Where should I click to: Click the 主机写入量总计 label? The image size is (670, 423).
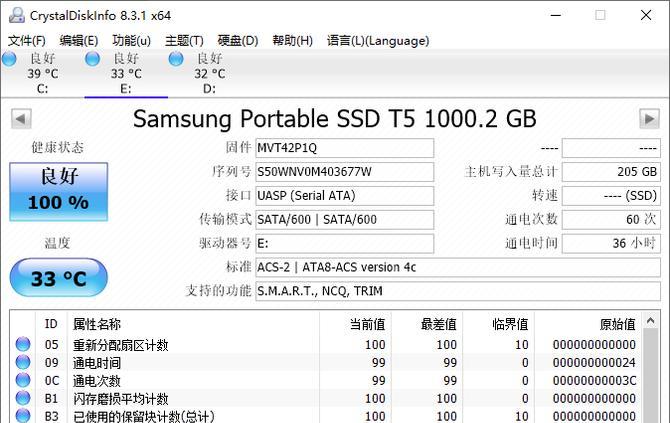511,172
